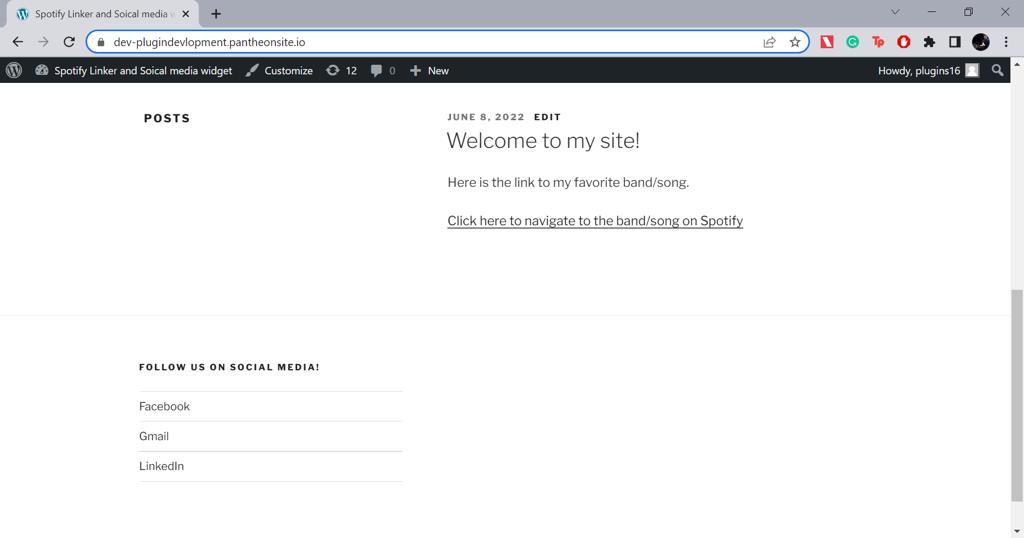Click the page vertical scrollbar thumb
Image resolution: width=1024 pixels, height=538 pixels.
click(x=1017, y=395)
